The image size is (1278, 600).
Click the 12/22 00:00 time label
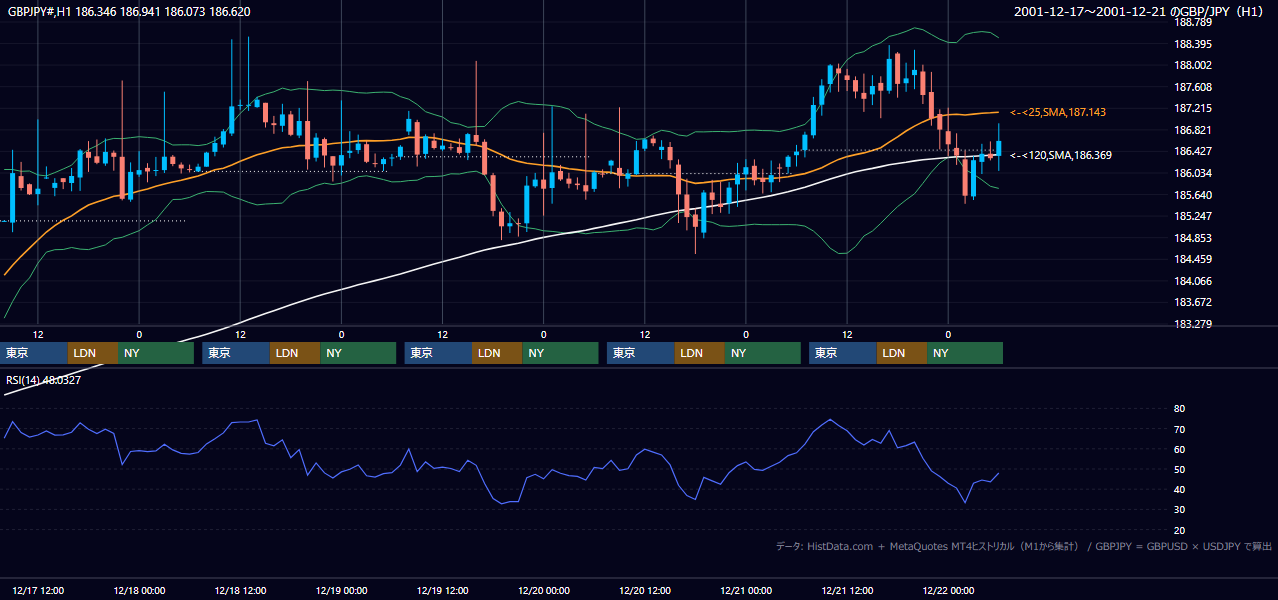[948, 591]
